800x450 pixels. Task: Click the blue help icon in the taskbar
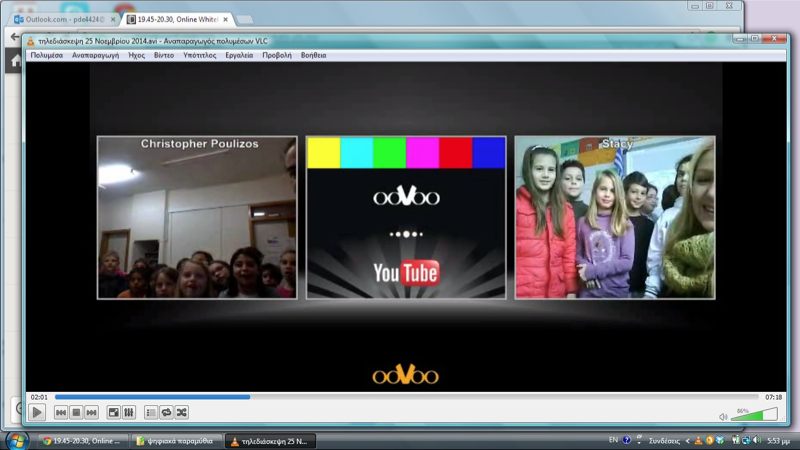tap(627, 440)
